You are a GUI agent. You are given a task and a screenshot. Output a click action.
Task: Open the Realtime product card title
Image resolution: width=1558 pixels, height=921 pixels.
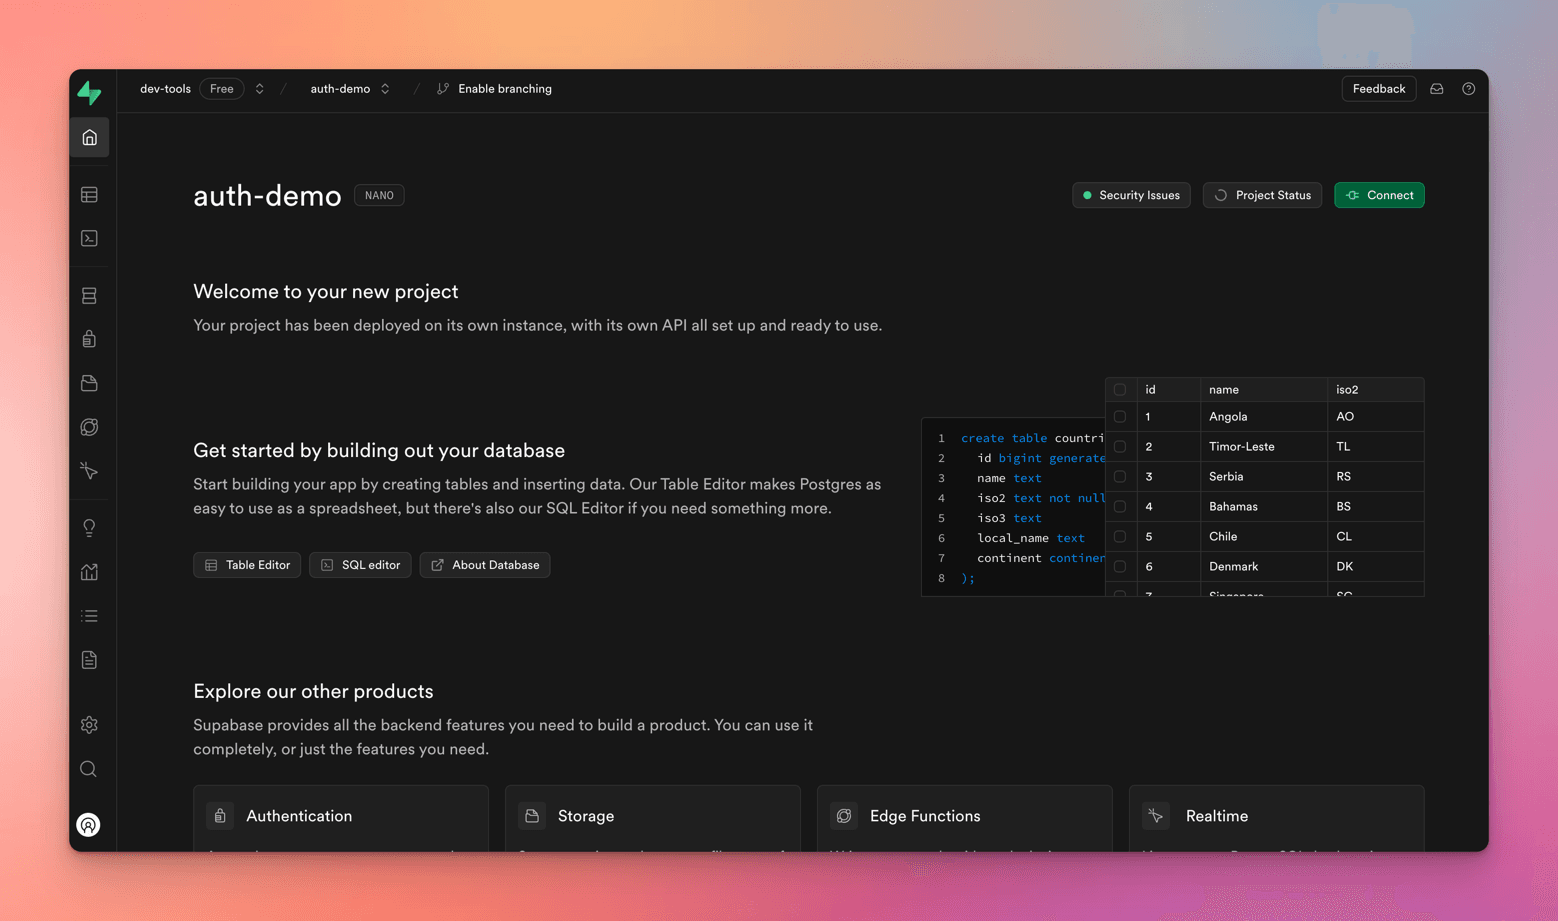pyautogui.click(x=1217, y=816)
